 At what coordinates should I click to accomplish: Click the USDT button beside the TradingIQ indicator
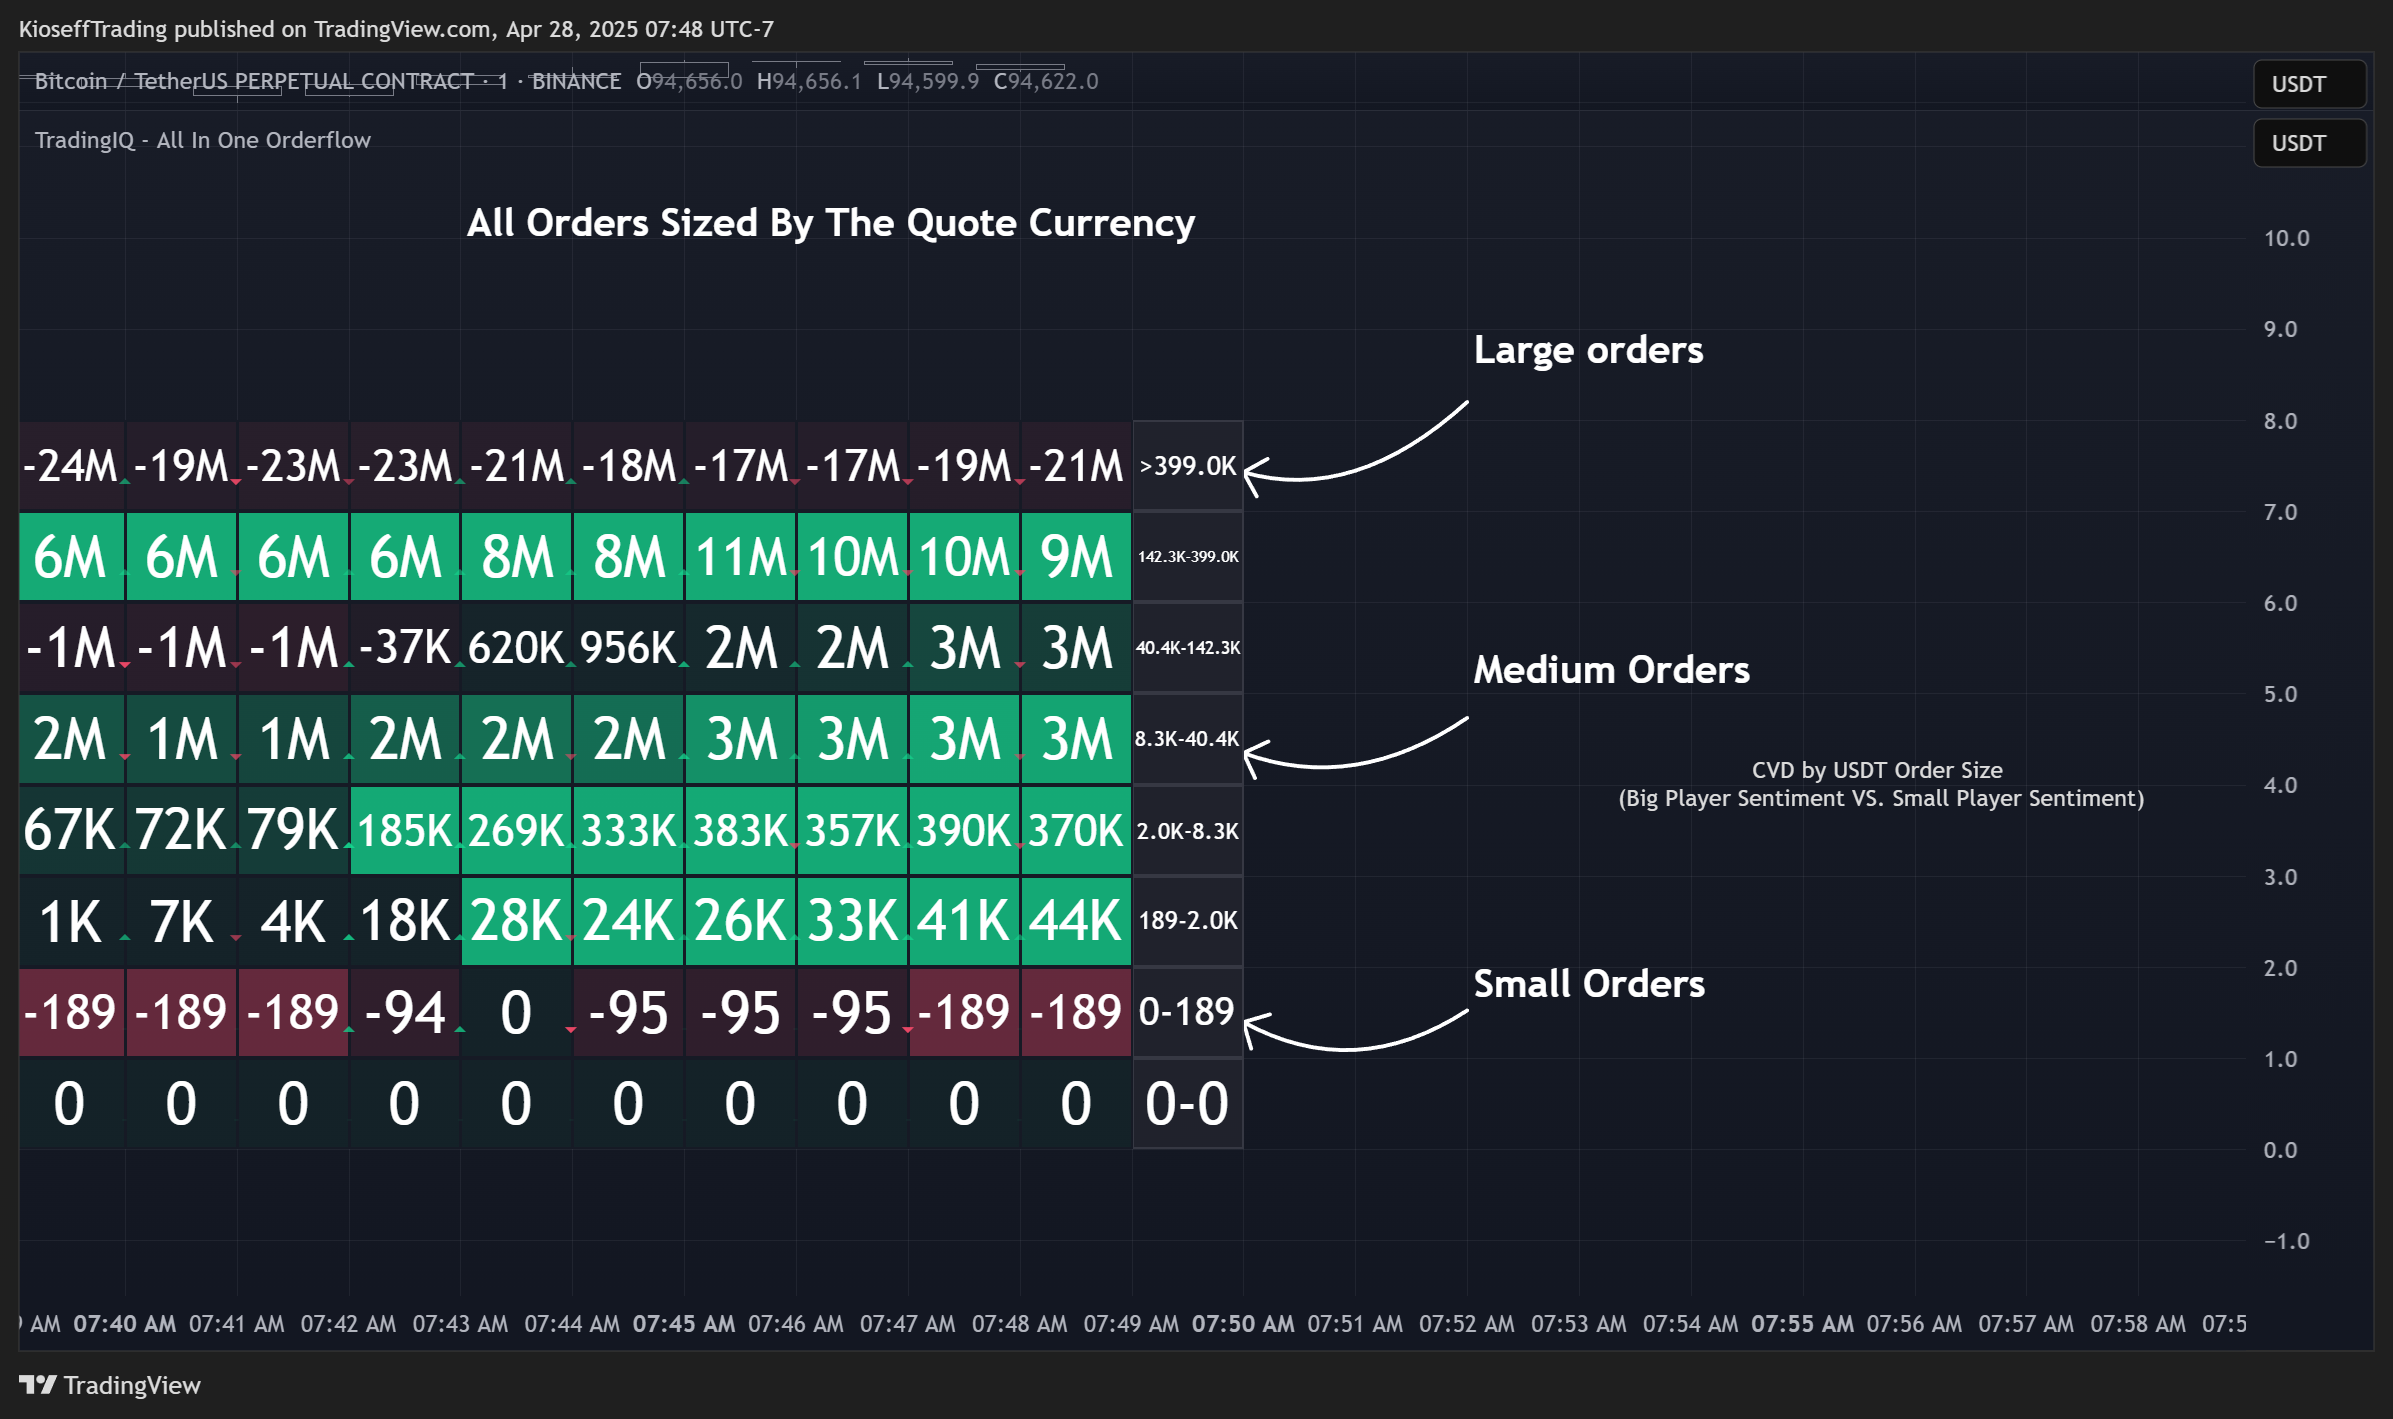(2309, 143)
